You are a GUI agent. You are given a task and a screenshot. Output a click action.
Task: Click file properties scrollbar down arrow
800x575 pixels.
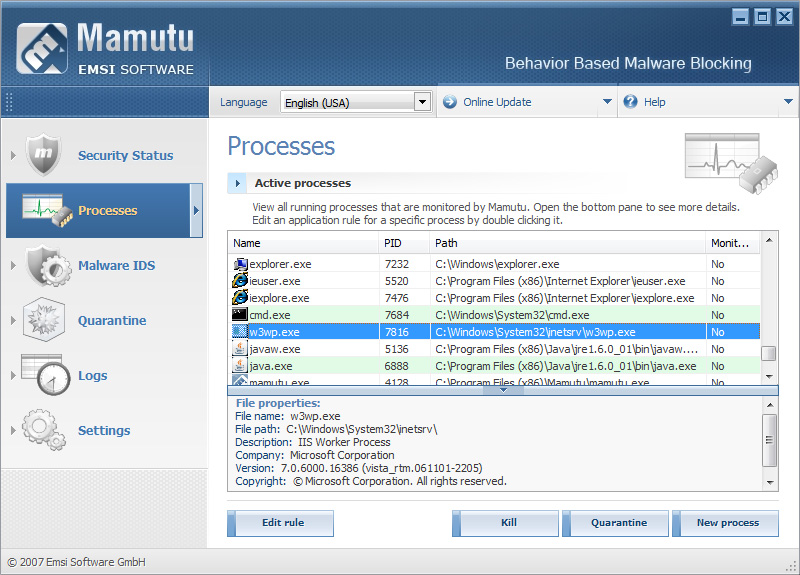770,483
